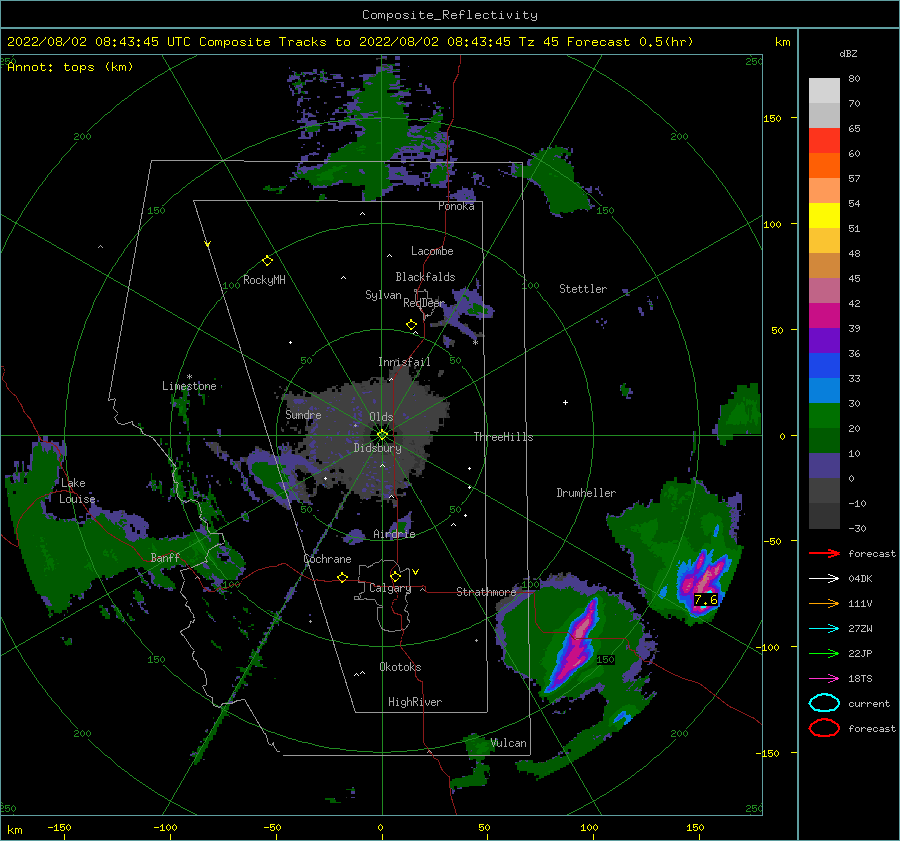Click the cyan current ellipse icon
900x841 pixels.
pos(824,703)
